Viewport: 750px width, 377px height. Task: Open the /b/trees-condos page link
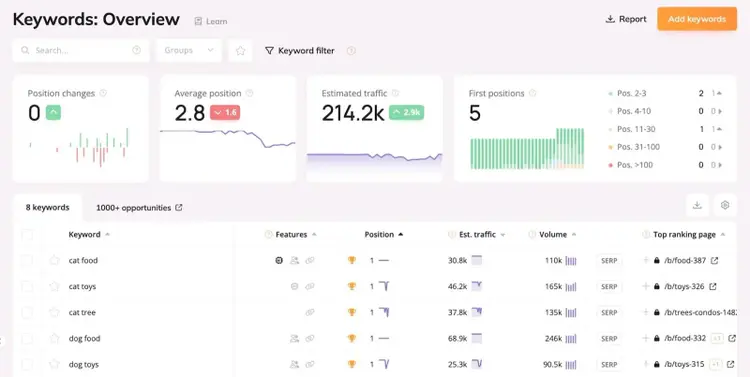pyautogui.click(x=701, y=312)
